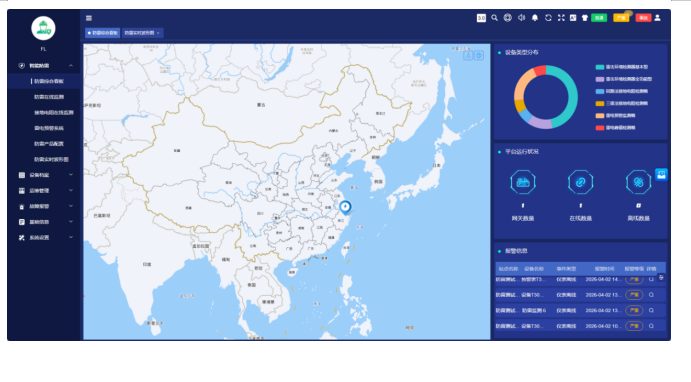The width and height of the screenshot is (691, 382).
Task: Toggle the teal legend swatch in device chart
Action: pyautogui.click(x=599, y=67)
